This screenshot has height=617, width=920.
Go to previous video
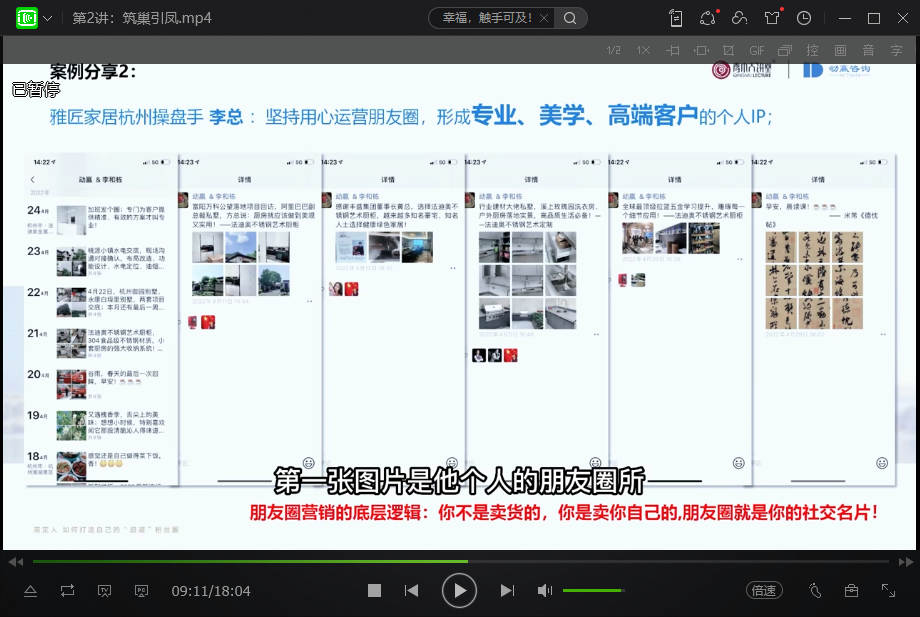click(411, 591)
